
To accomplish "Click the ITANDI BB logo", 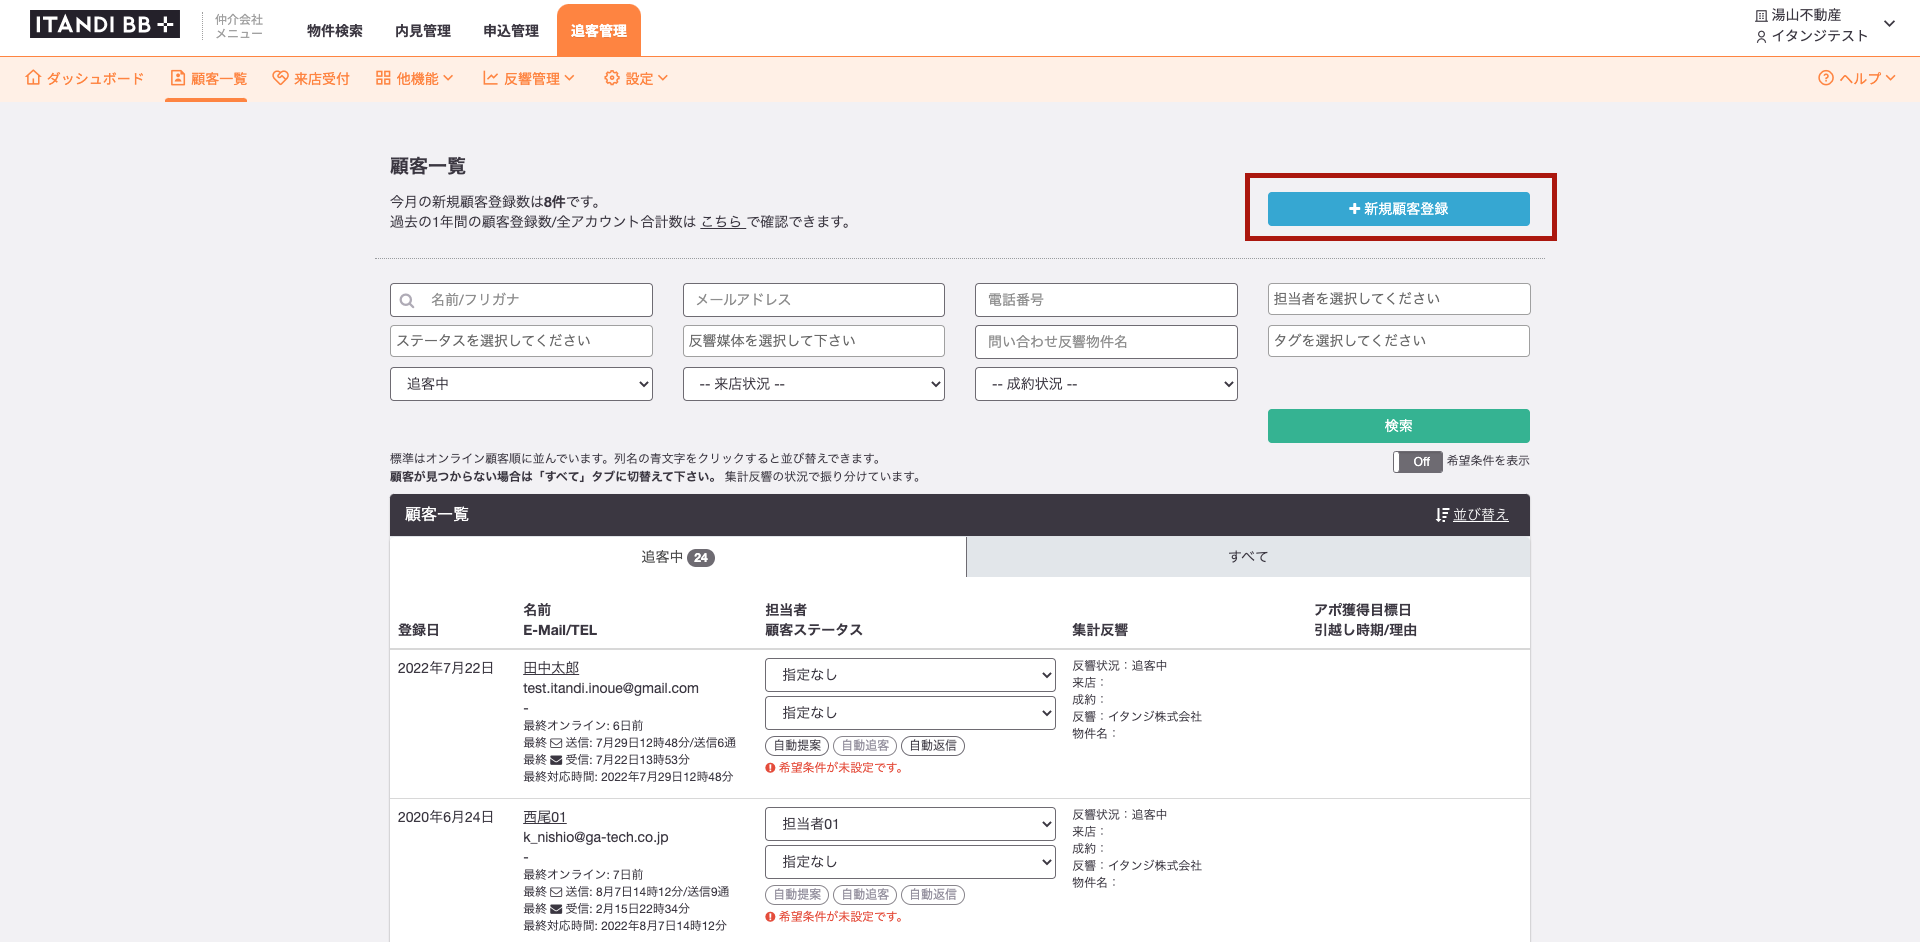I will coord(105,24).
